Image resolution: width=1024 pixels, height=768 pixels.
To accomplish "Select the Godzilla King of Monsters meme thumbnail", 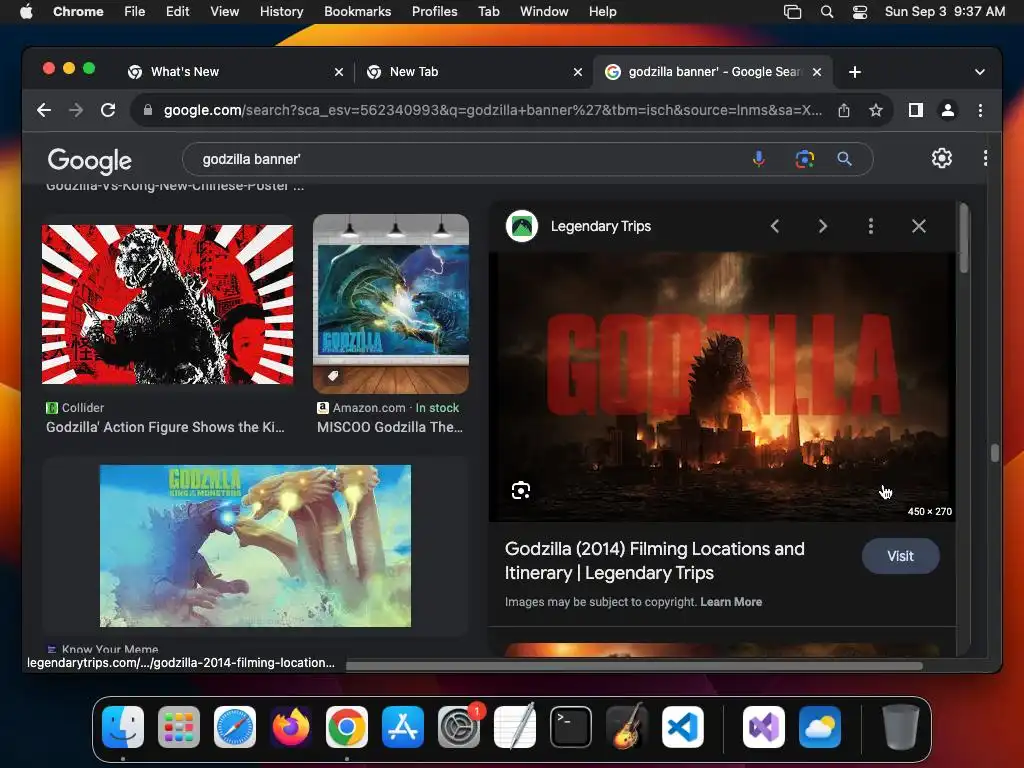I will (x=255, y=546).
